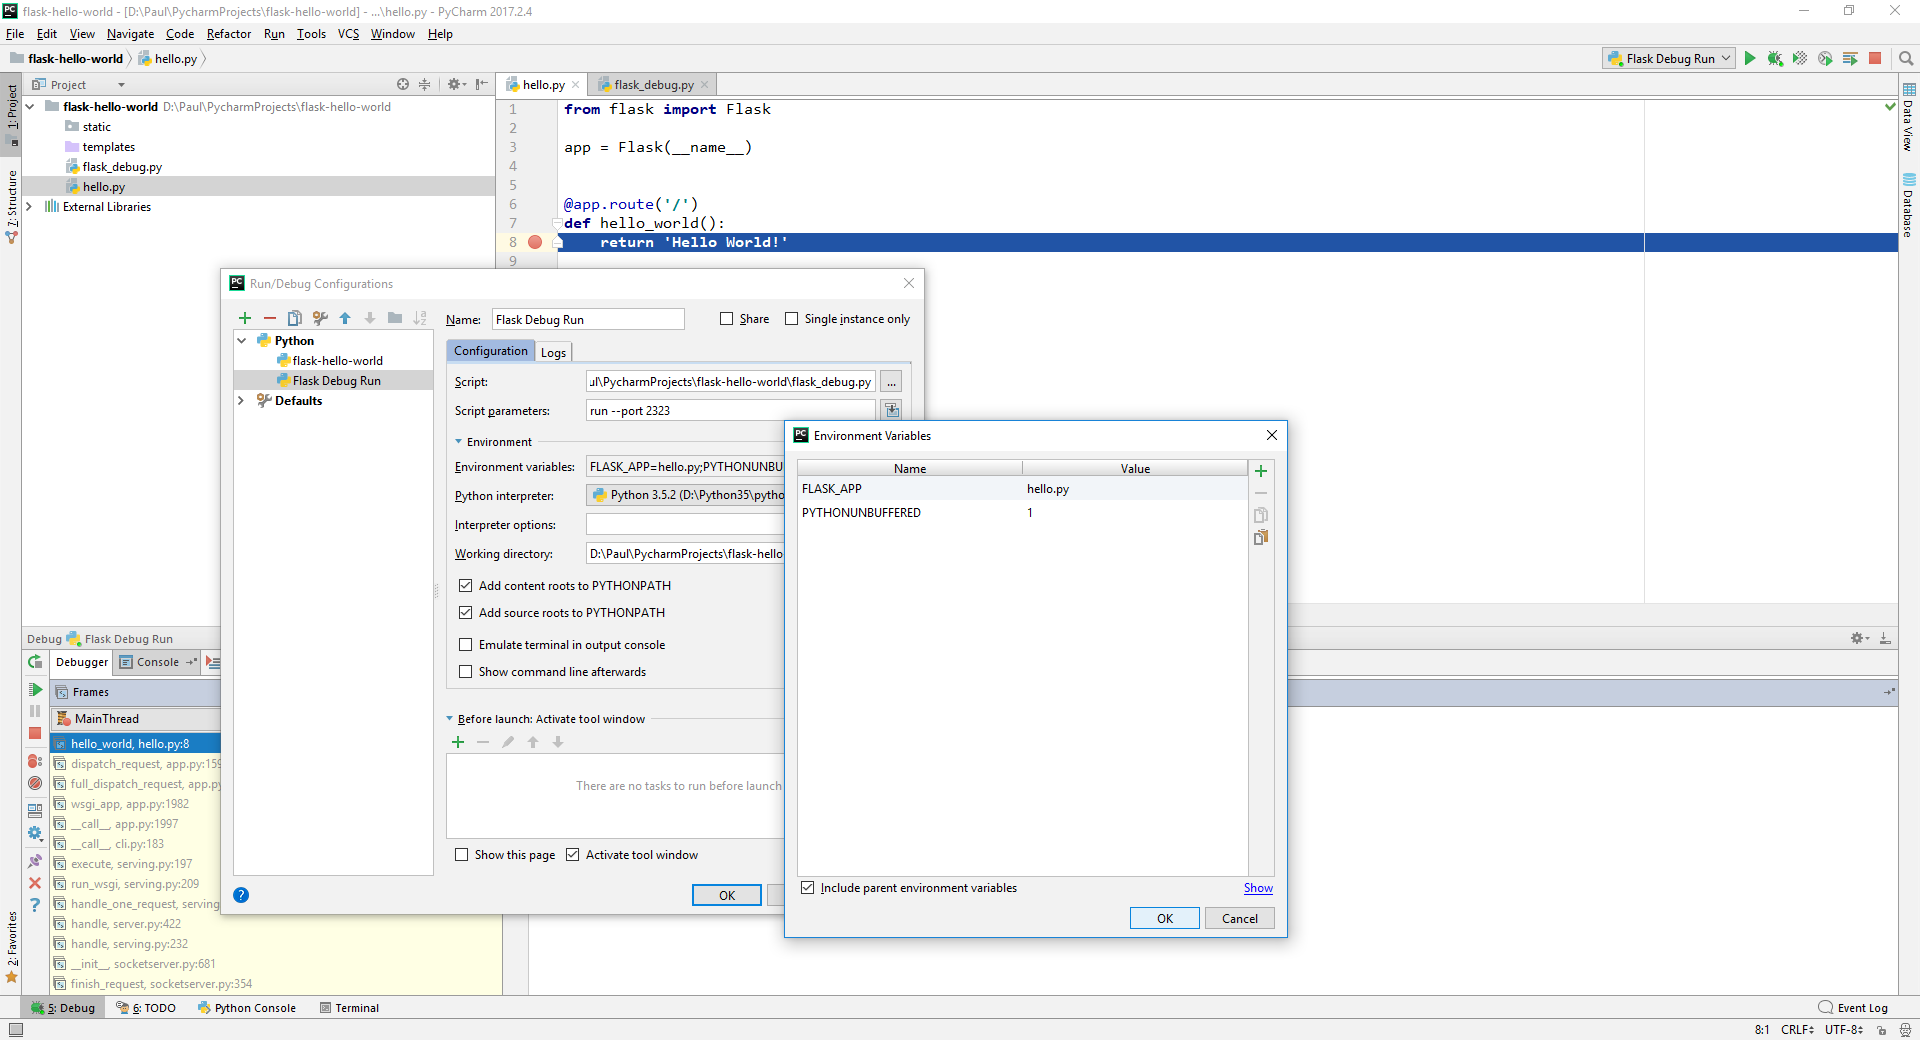1920x1040 pixels.
Task: Add environment variable with green plus
Action: coord(1261,471)
